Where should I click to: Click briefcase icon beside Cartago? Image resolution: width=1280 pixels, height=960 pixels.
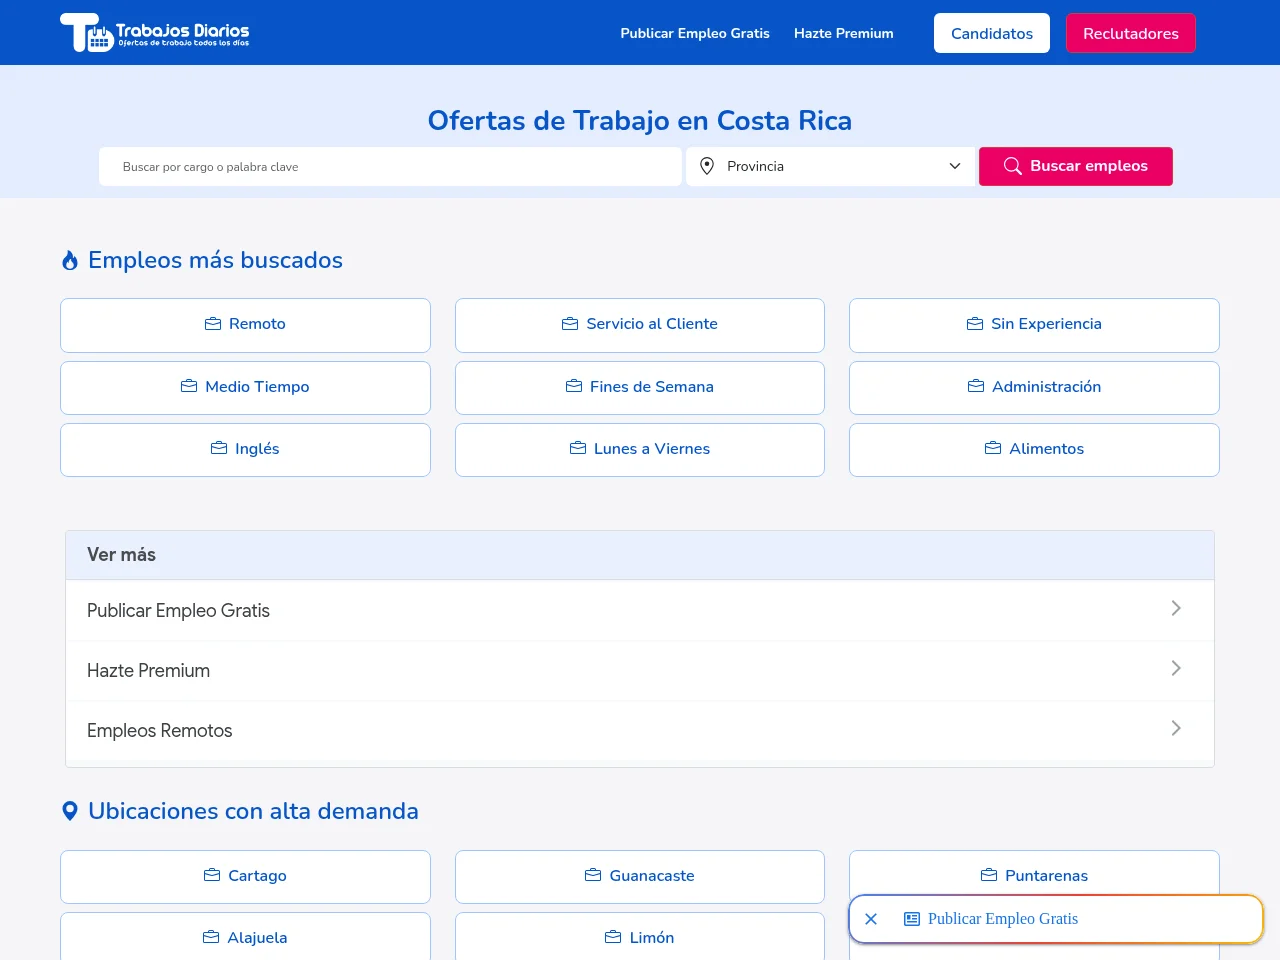(212, 875)
